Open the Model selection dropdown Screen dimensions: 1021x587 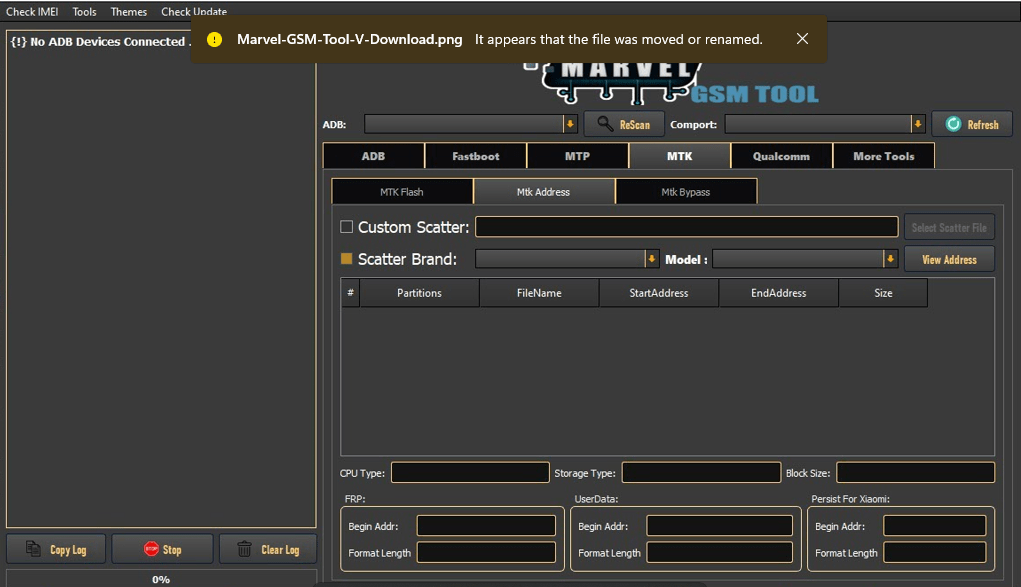pyautogui.click(x=889, y=258)
